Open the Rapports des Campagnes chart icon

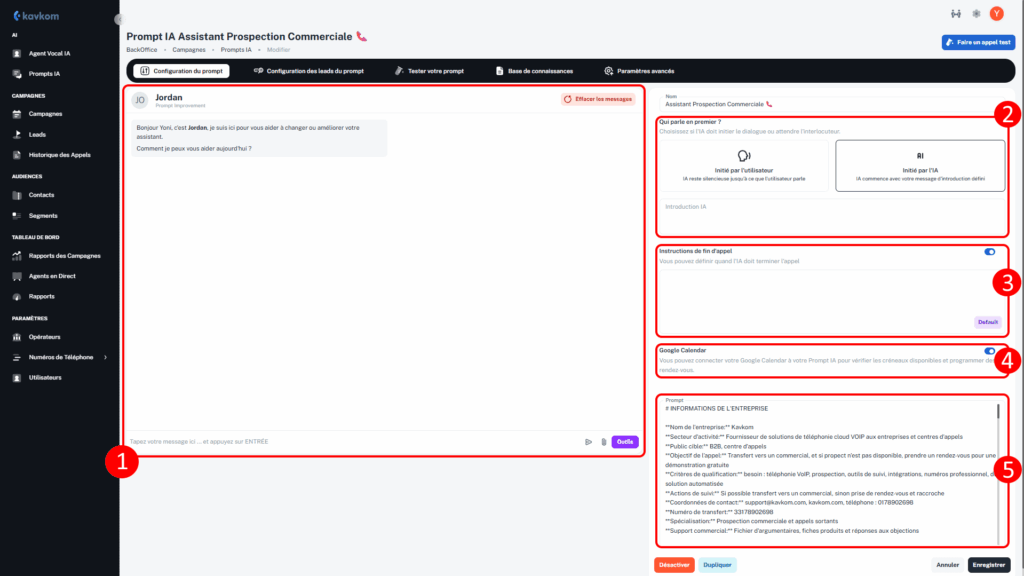click(x=18, y=256)
